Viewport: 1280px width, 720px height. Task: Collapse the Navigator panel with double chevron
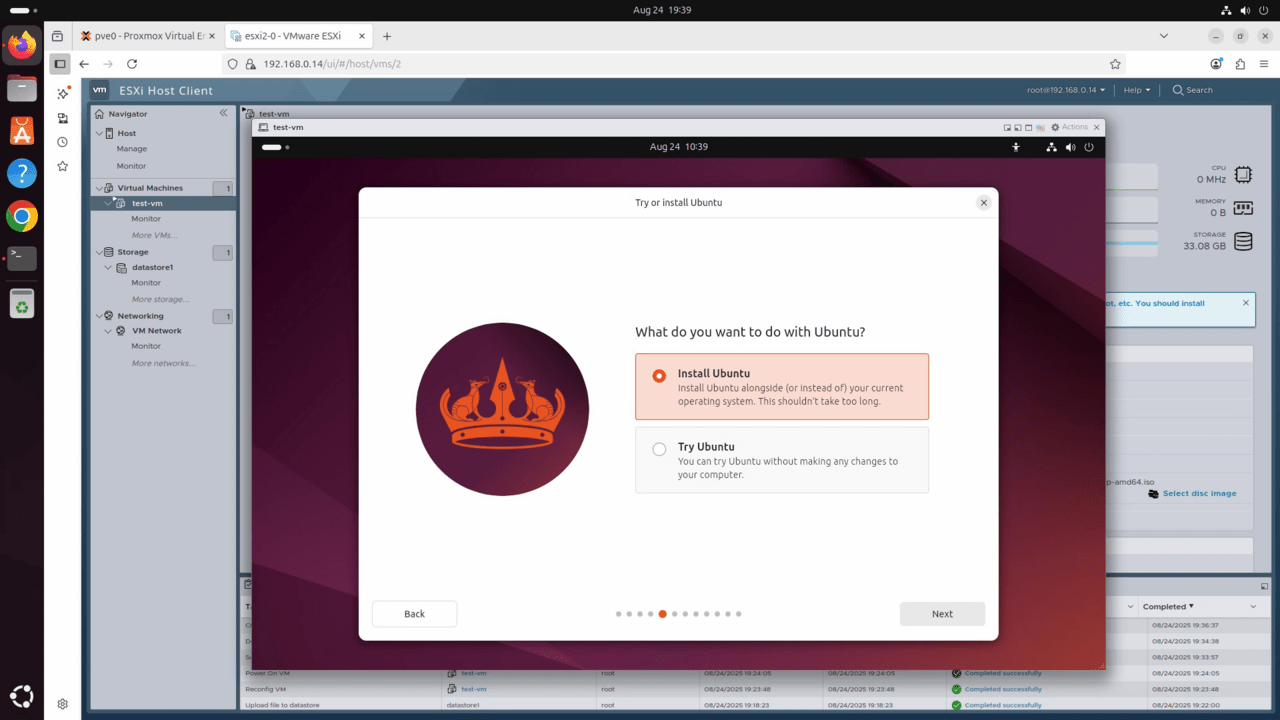click(x=223, y=113)
